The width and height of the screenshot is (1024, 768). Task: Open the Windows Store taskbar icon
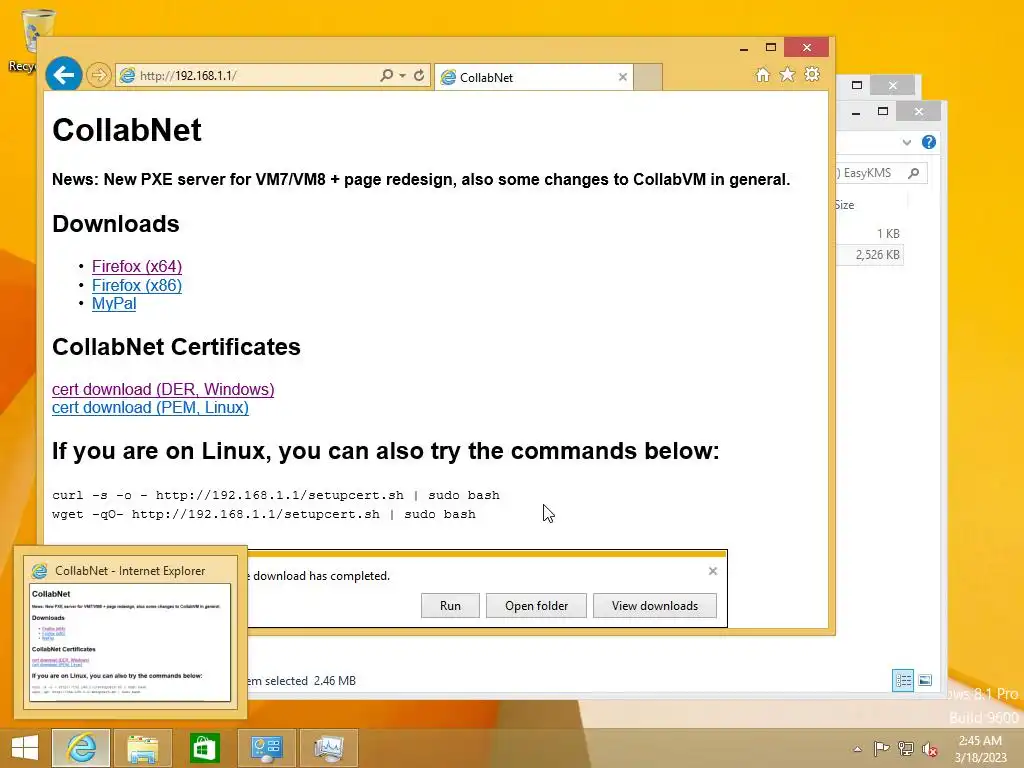tap(204, 748)
